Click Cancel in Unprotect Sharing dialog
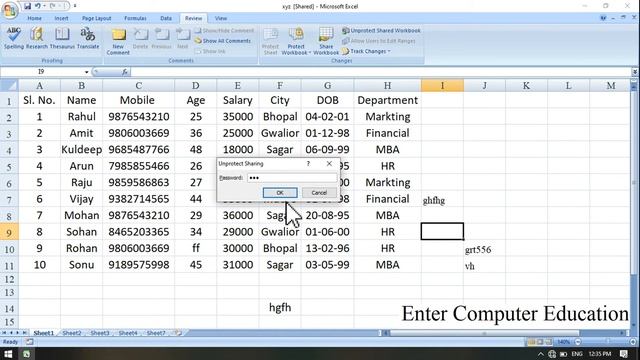640x360 pixels. point(319,193)
